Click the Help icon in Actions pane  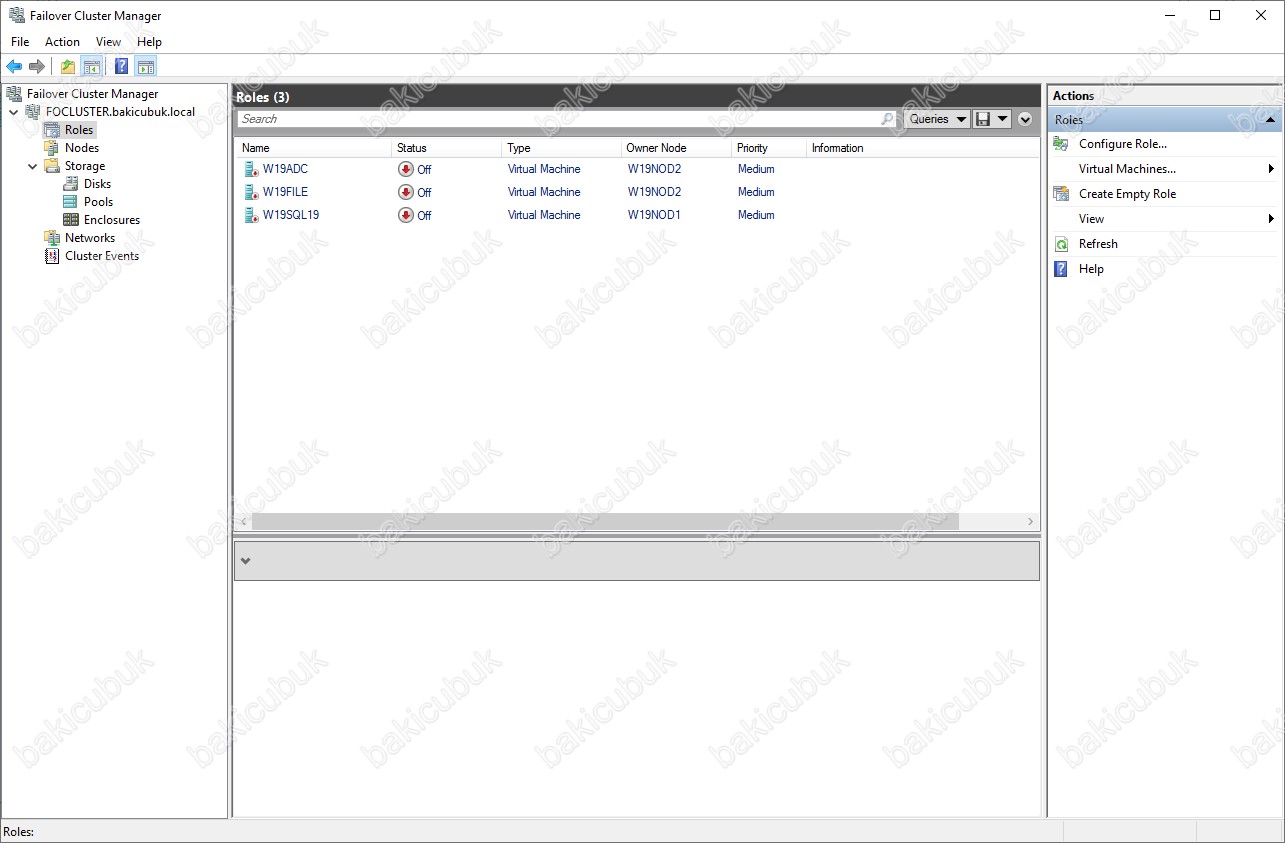click(1061, 269)
